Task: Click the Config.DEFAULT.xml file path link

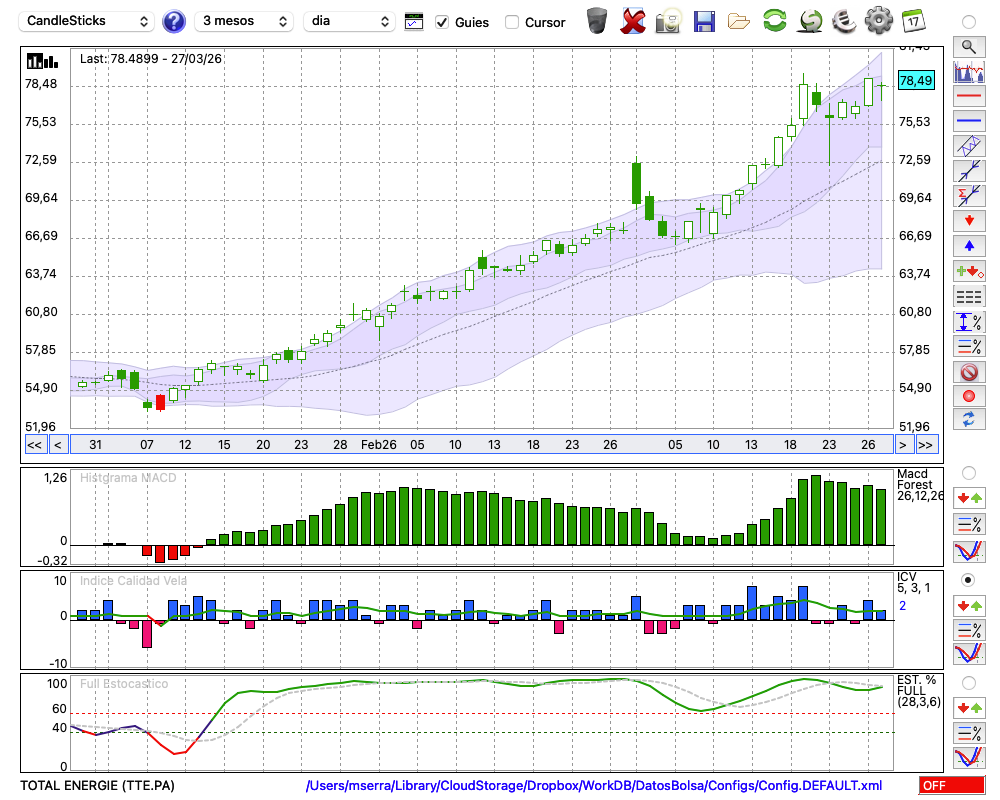Action: (594, 785)
